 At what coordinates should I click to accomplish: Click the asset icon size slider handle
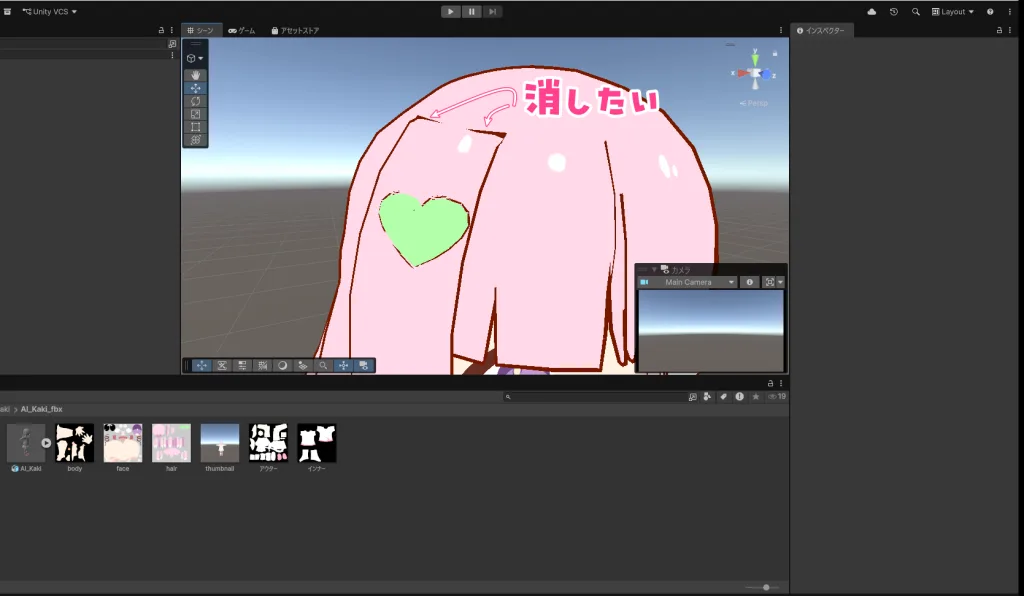click(766, 588)
